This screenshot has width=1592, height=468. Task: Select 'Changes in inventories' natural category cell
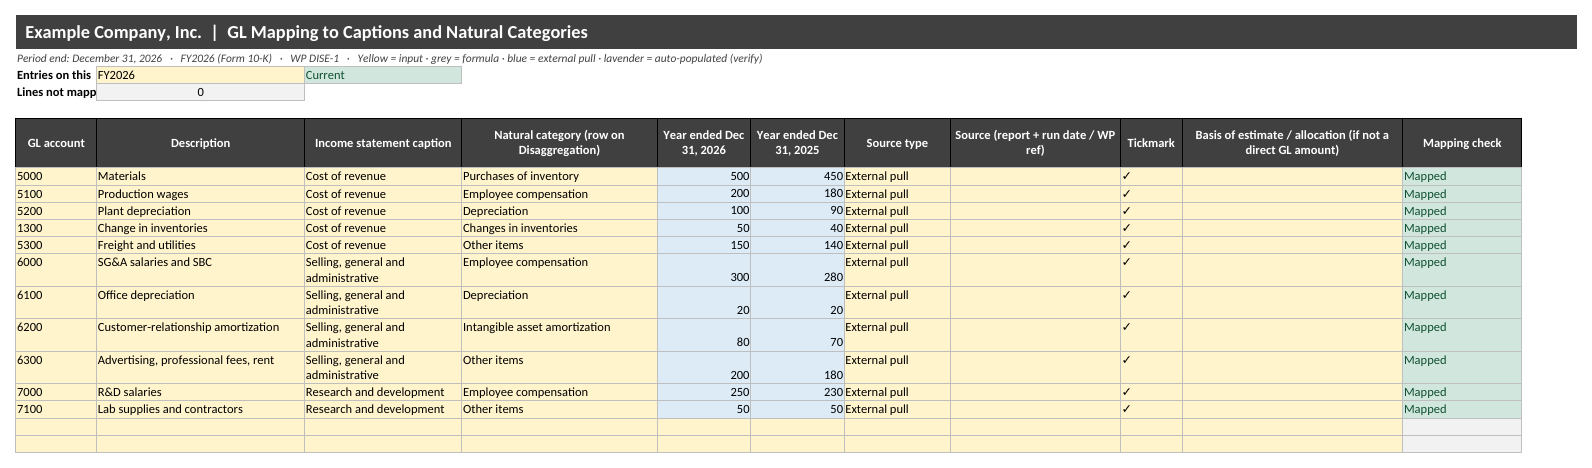[x=559, y=228]
